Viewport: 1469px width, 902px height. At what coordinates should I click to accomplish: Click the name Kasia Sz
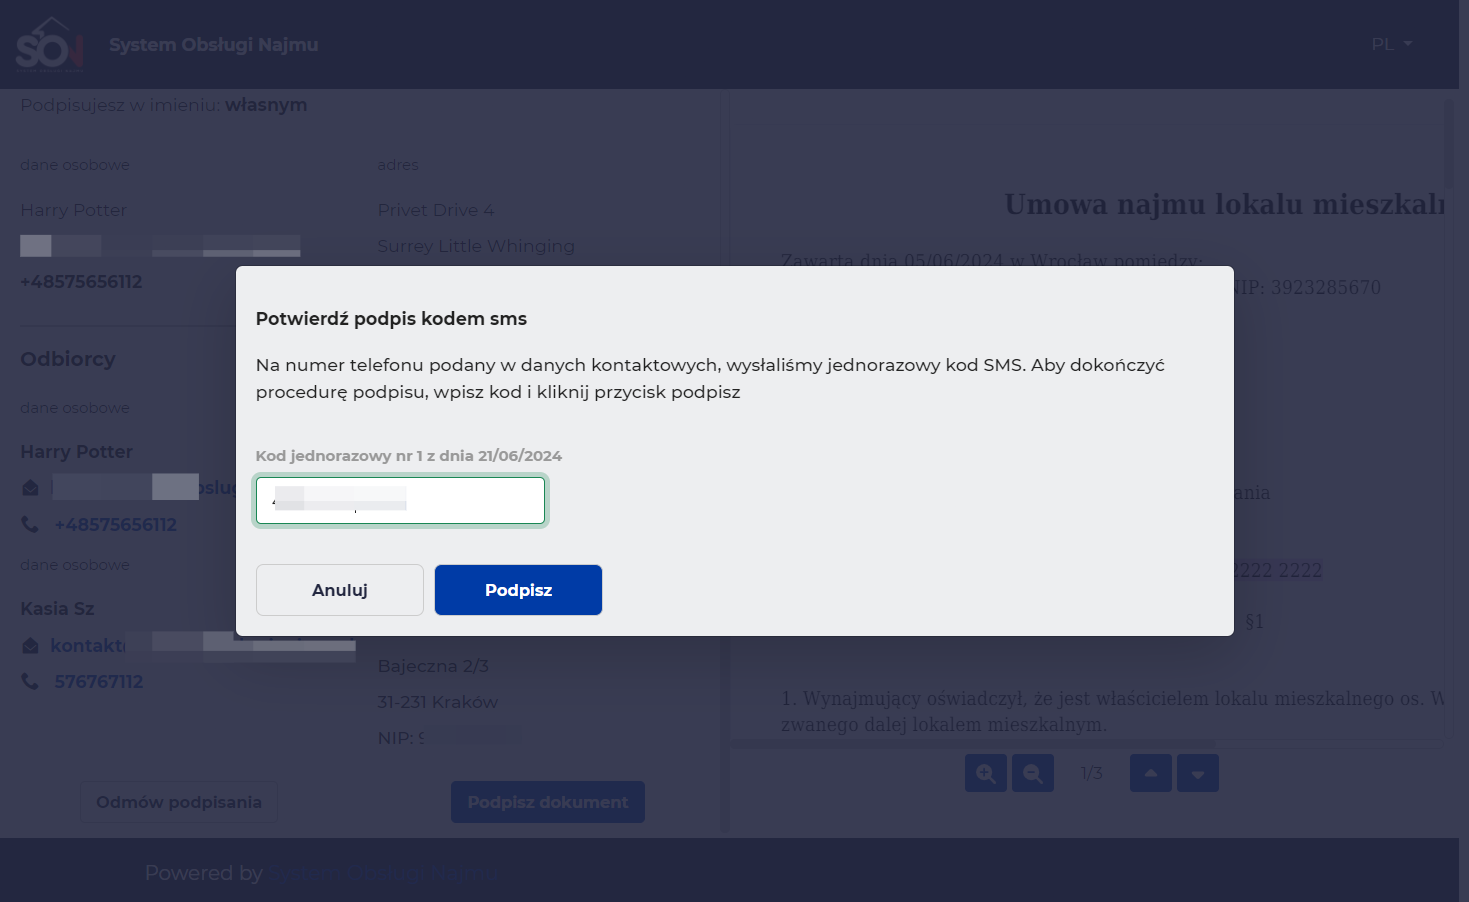point(57,609)
